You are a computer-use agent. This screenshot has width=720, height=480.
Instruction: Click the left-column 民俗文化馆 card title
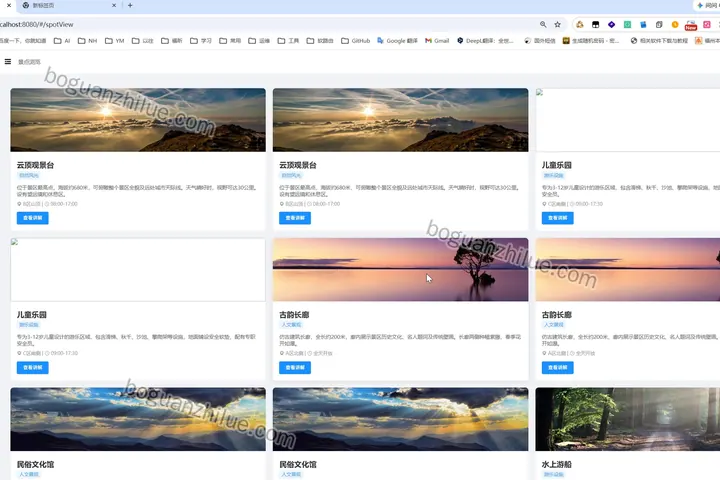(x=35, y=464)
